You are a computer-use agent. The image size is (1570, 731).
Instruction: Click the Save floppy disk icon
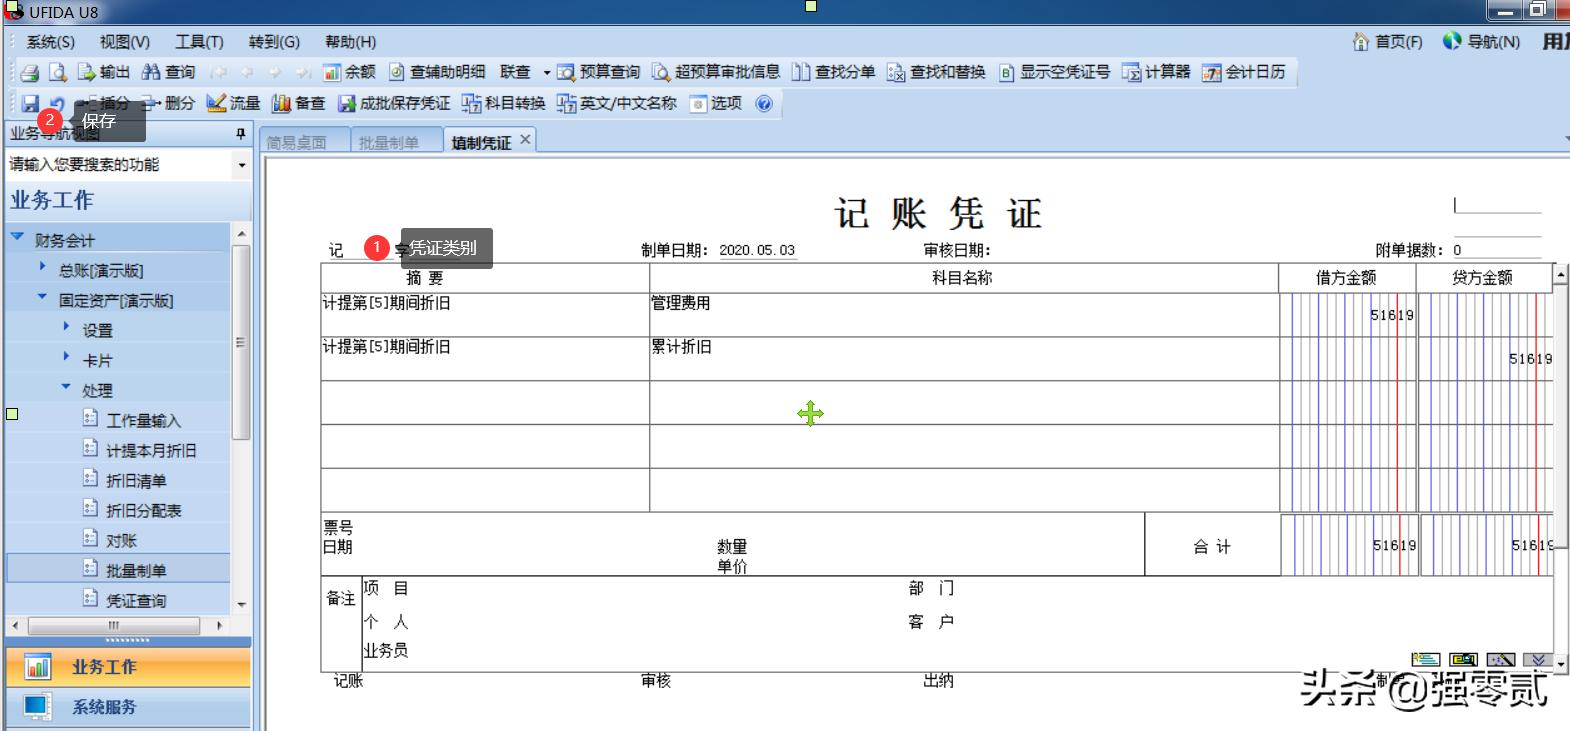coord(30,103)
